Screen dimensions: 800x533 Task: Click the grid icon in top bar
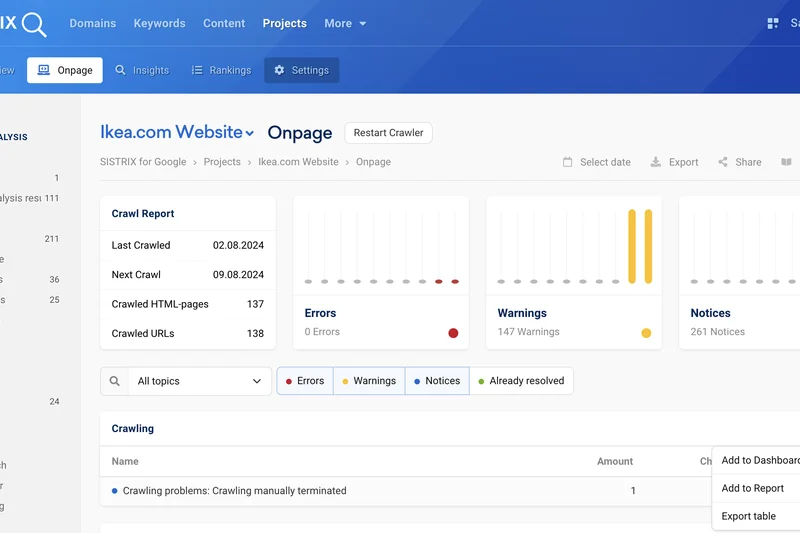coord(772,23)
